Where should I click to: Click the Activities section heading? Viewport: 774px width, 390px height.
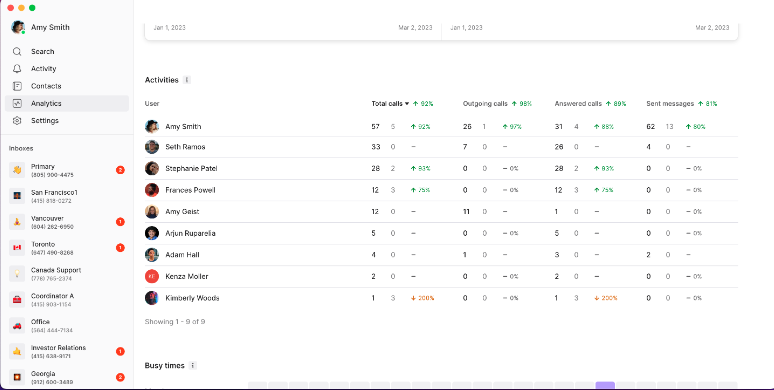click(x=161, y=80)
